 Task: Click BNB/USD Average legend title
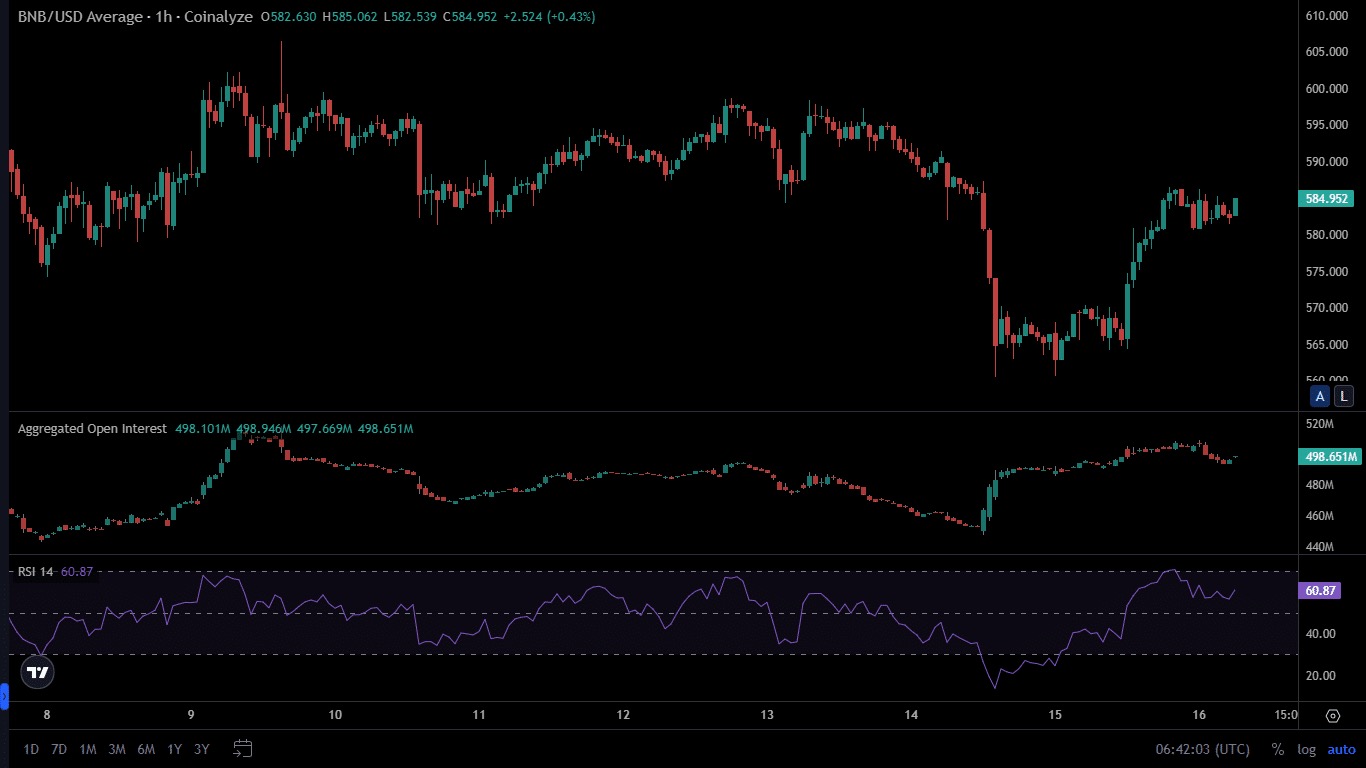coord(135,17)
